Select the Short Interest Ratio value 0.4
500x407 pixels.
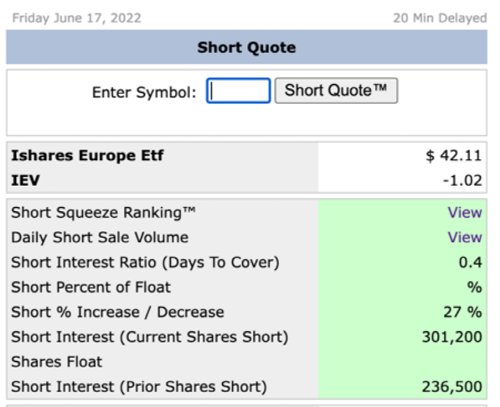point(470,262)
